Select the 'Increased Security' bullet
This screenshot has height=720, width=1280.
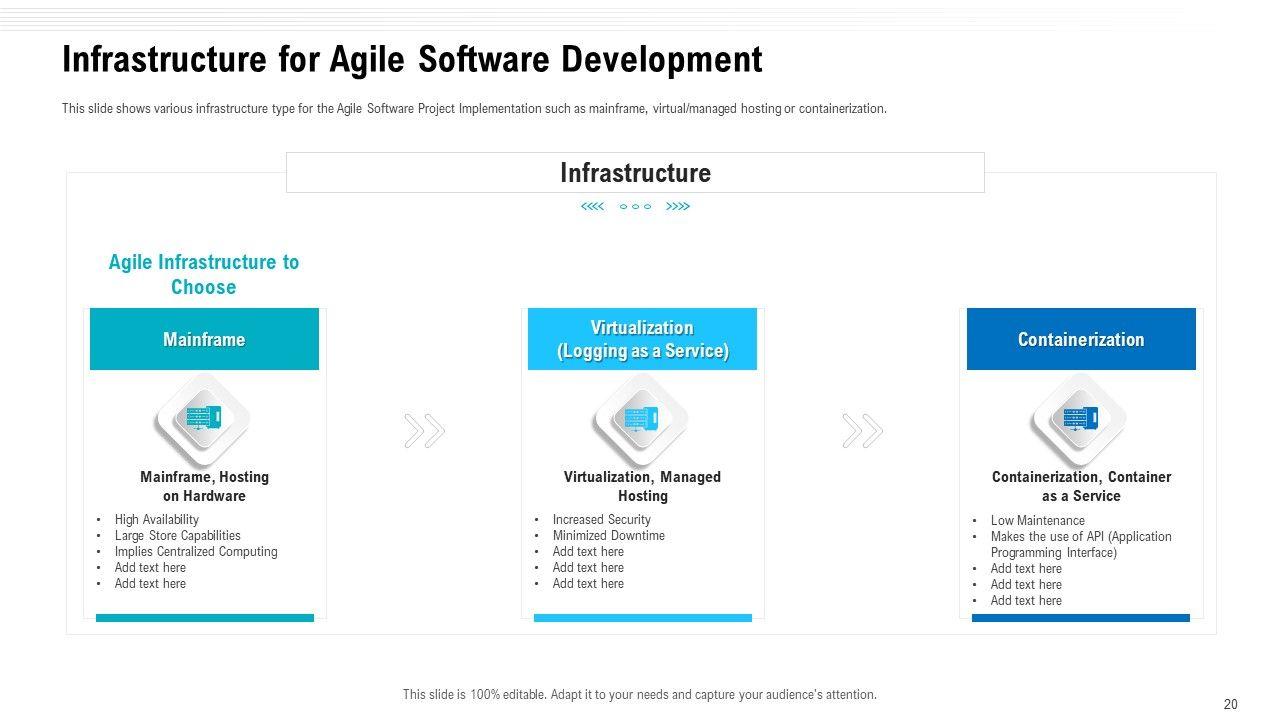tap(601, 520)
